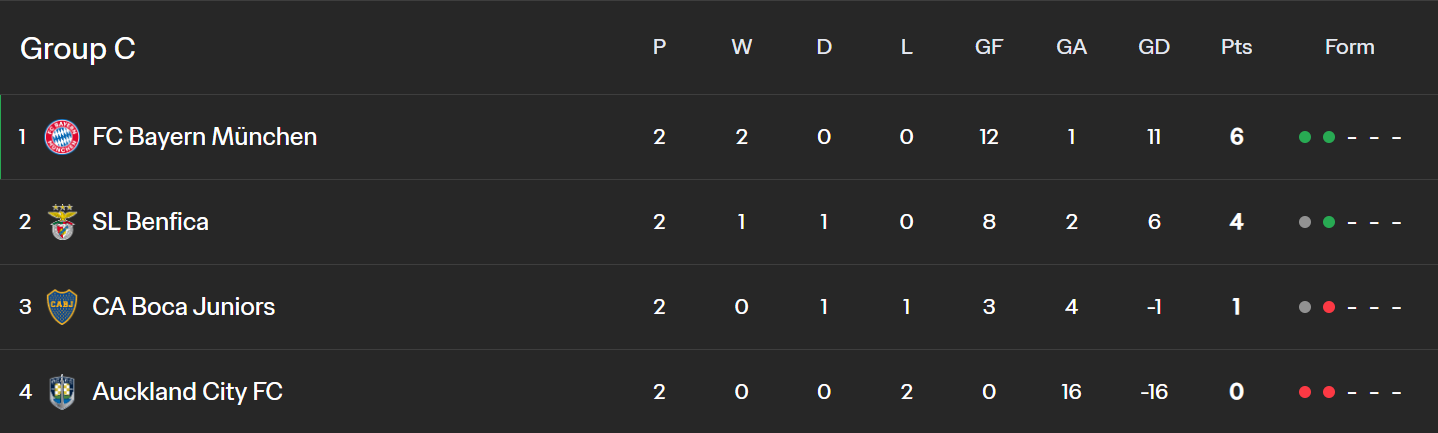
Task: Click Bayern's 6 points value
Action: [x=1236, y=137]
